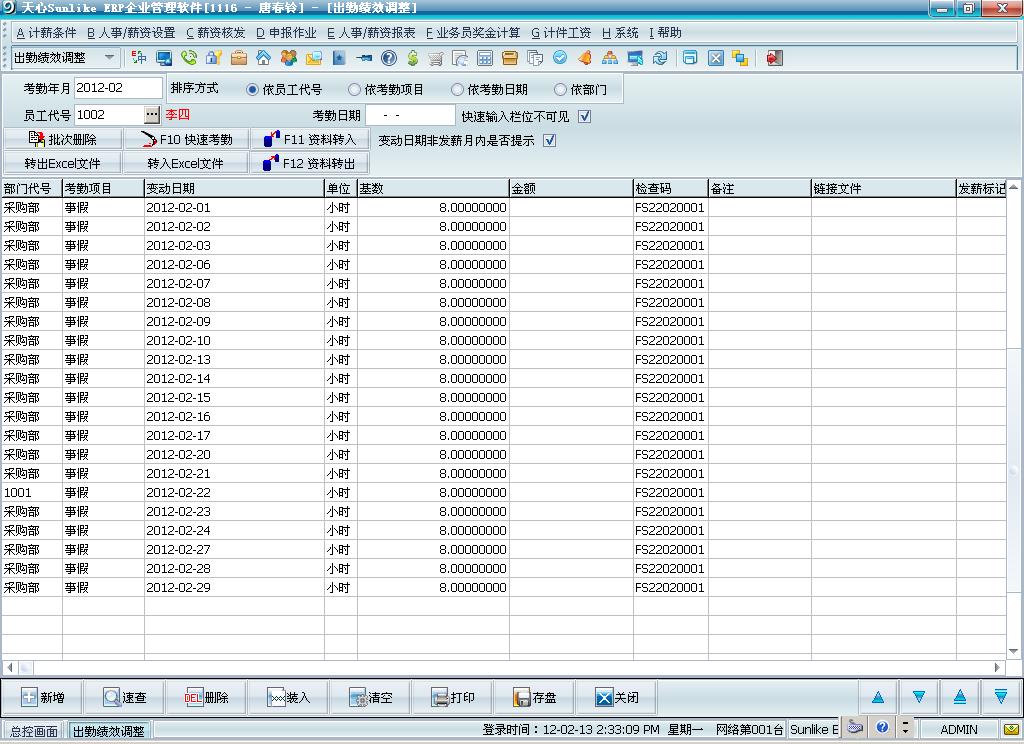This screenshot has height=744, width=1024.
Task: Toggle 变动日期非发薪月内是否提示 checkbox
Action: (x=550, y=140)
